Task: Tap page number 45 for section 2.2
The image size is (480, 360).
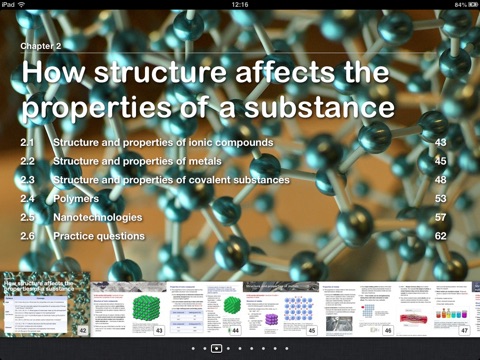Action: [x=440, y=161]
